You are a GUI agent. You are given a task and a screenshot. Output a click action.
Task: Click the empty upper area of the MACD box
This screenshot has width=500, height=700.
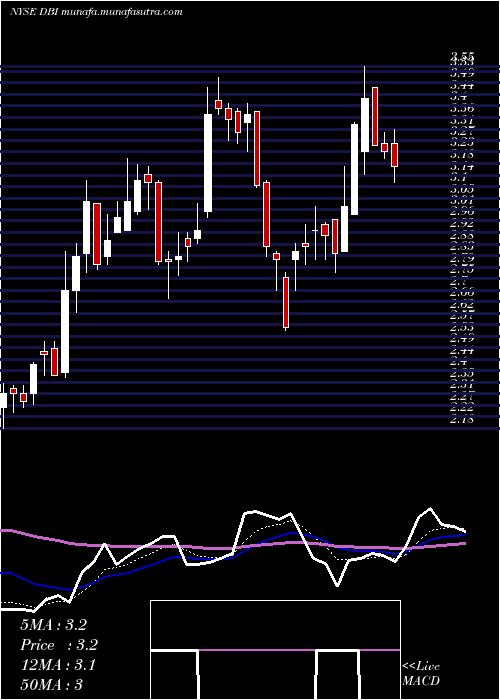click(275, 624)
